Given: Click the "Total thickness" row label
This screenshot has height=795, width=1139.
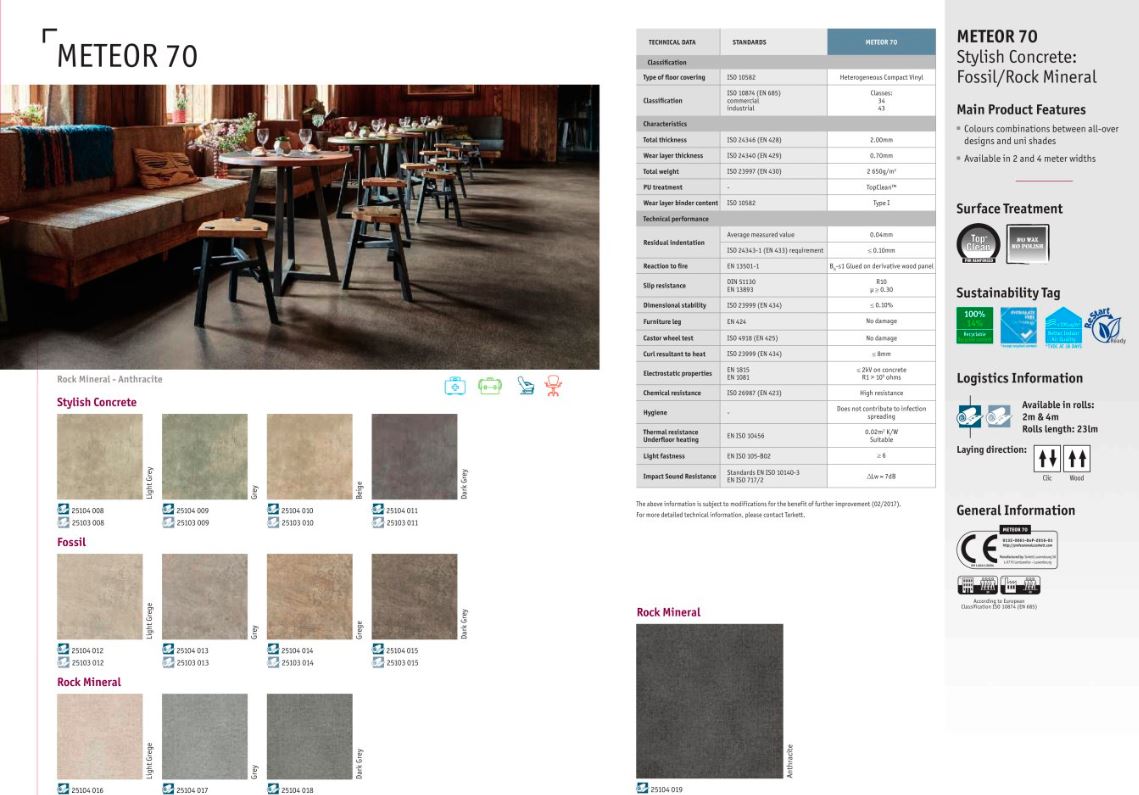Looking at the screenshot, I should [665, 140].
